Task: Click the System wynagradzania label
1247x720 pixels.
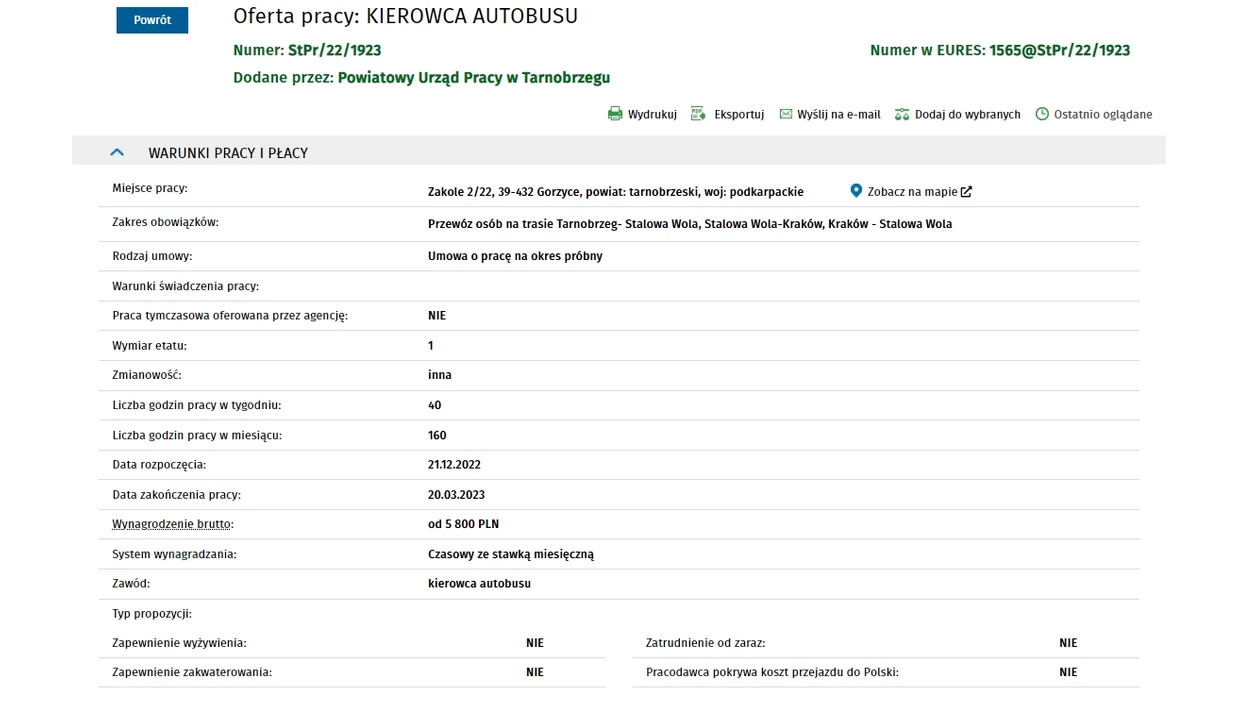Action: [175, 554]
